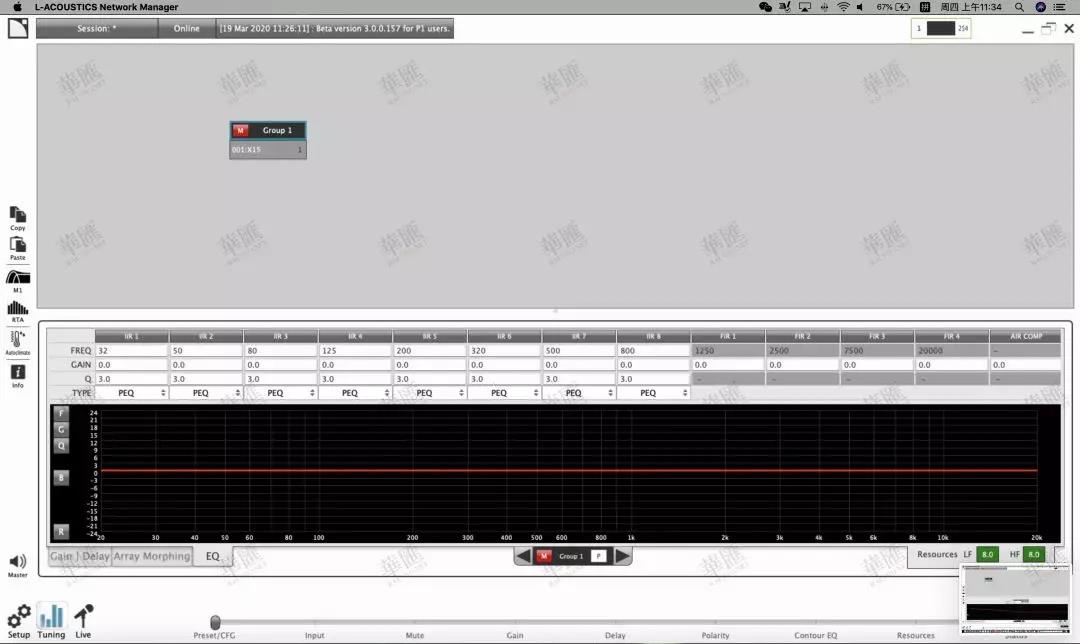This screenshot has width=1080, height=644.
Task: Switch to the Gain tab
Action: (x=62, y=556)
